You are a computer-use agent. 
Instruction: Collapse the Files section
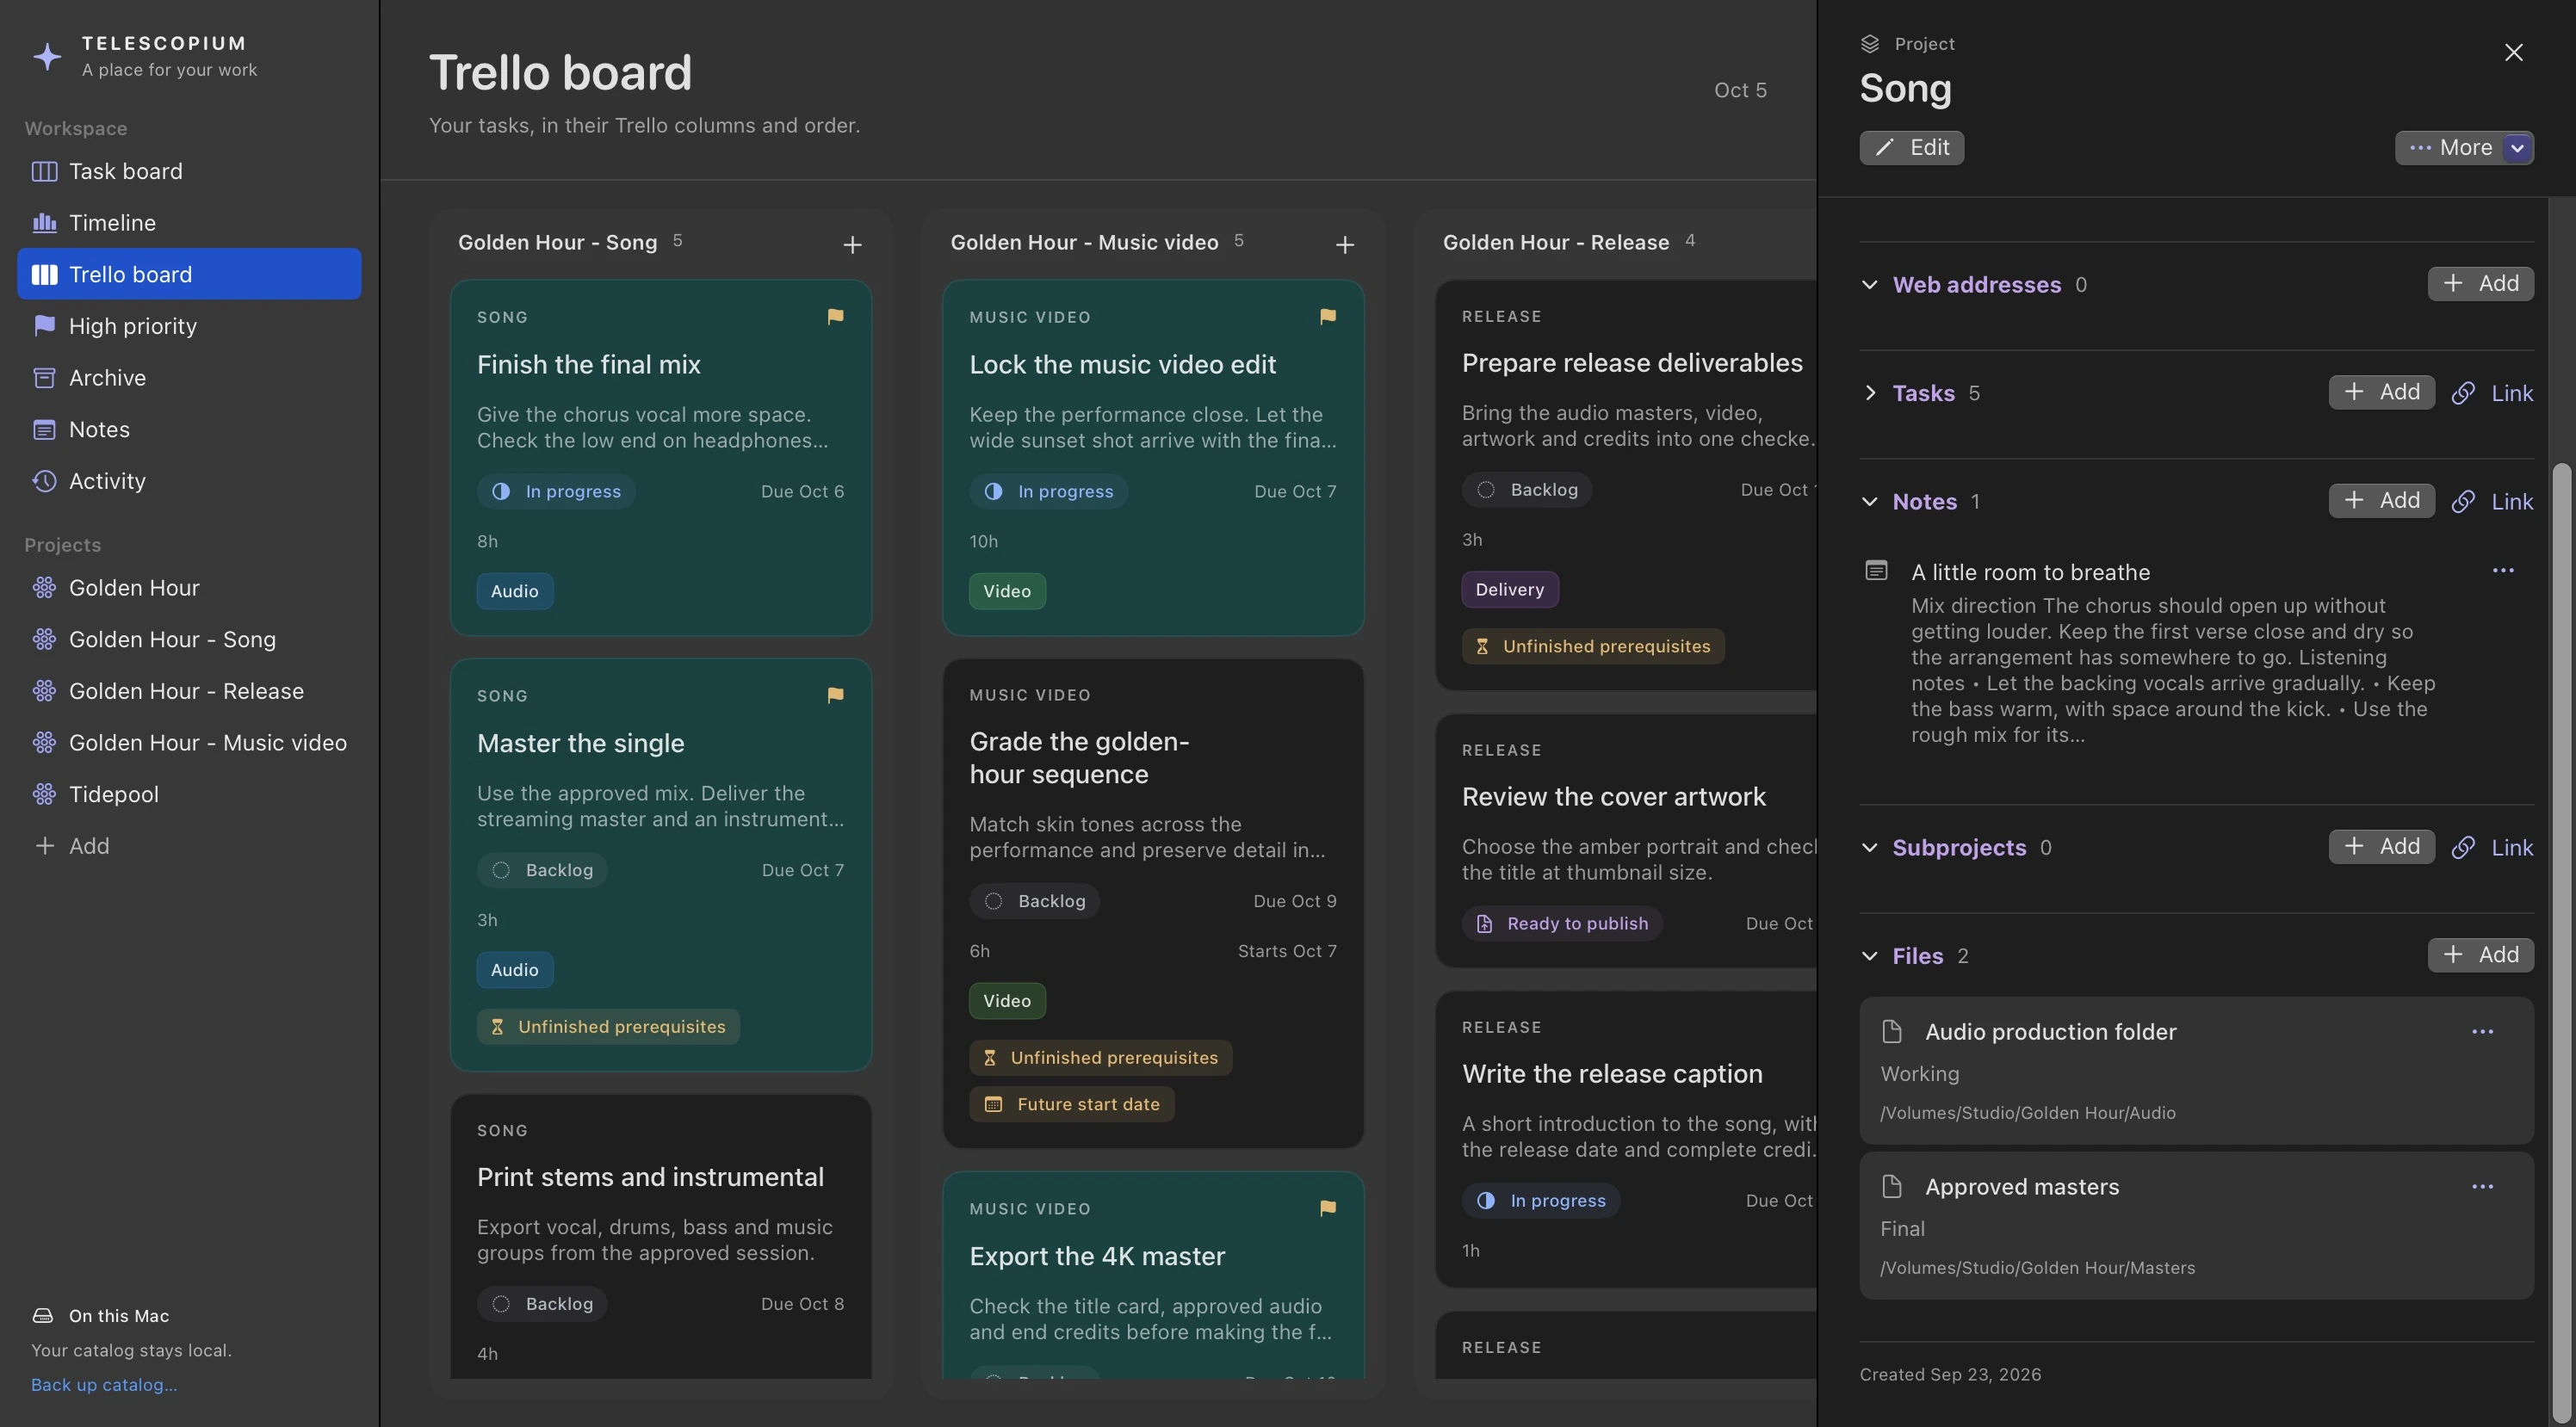(x=1869, y=956)
